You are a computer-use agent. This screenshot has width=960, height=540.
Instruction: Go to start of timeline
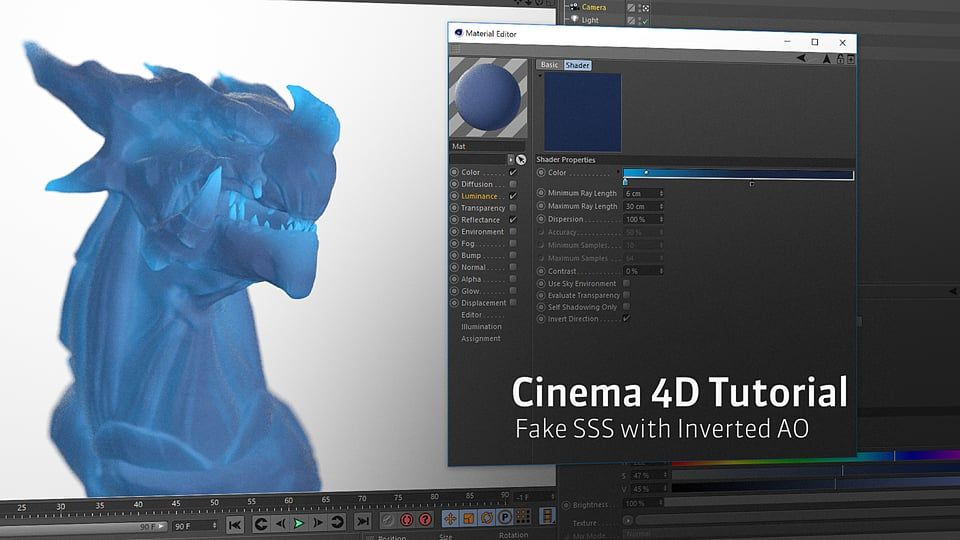pos(234,524)
